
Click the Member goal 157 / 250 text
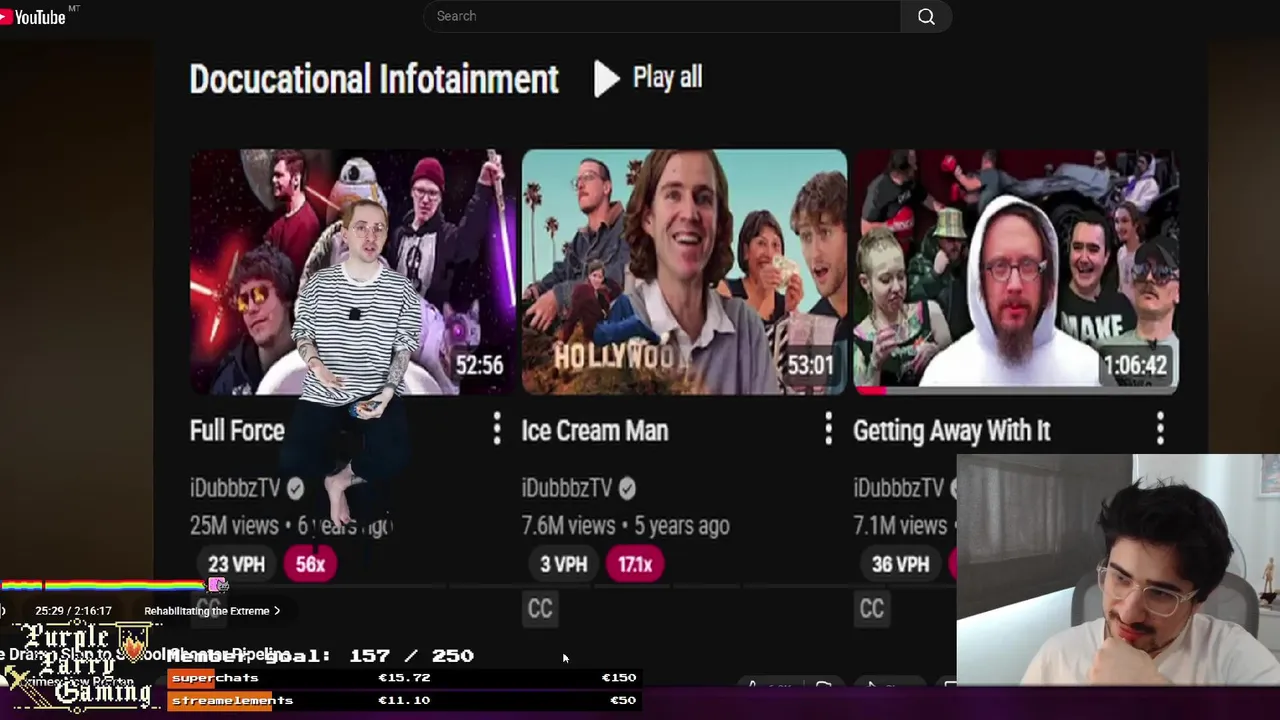click(320, 656)
